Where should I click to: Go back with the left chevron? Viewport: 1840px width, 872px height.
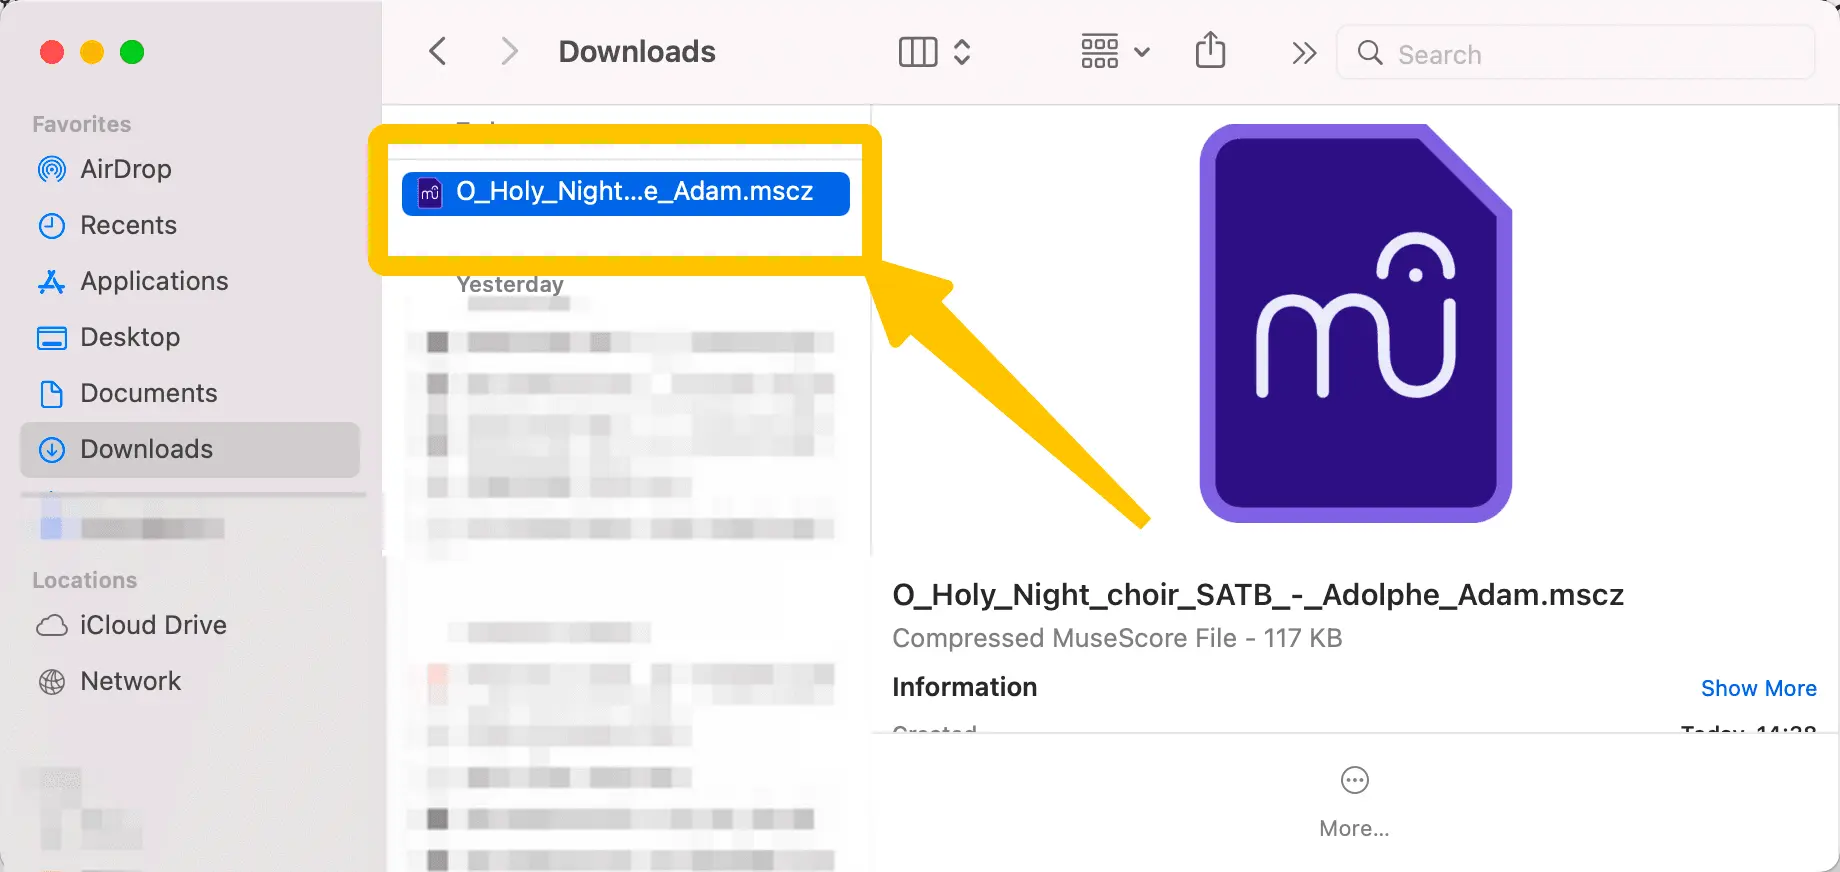click(x=437, y=51)
